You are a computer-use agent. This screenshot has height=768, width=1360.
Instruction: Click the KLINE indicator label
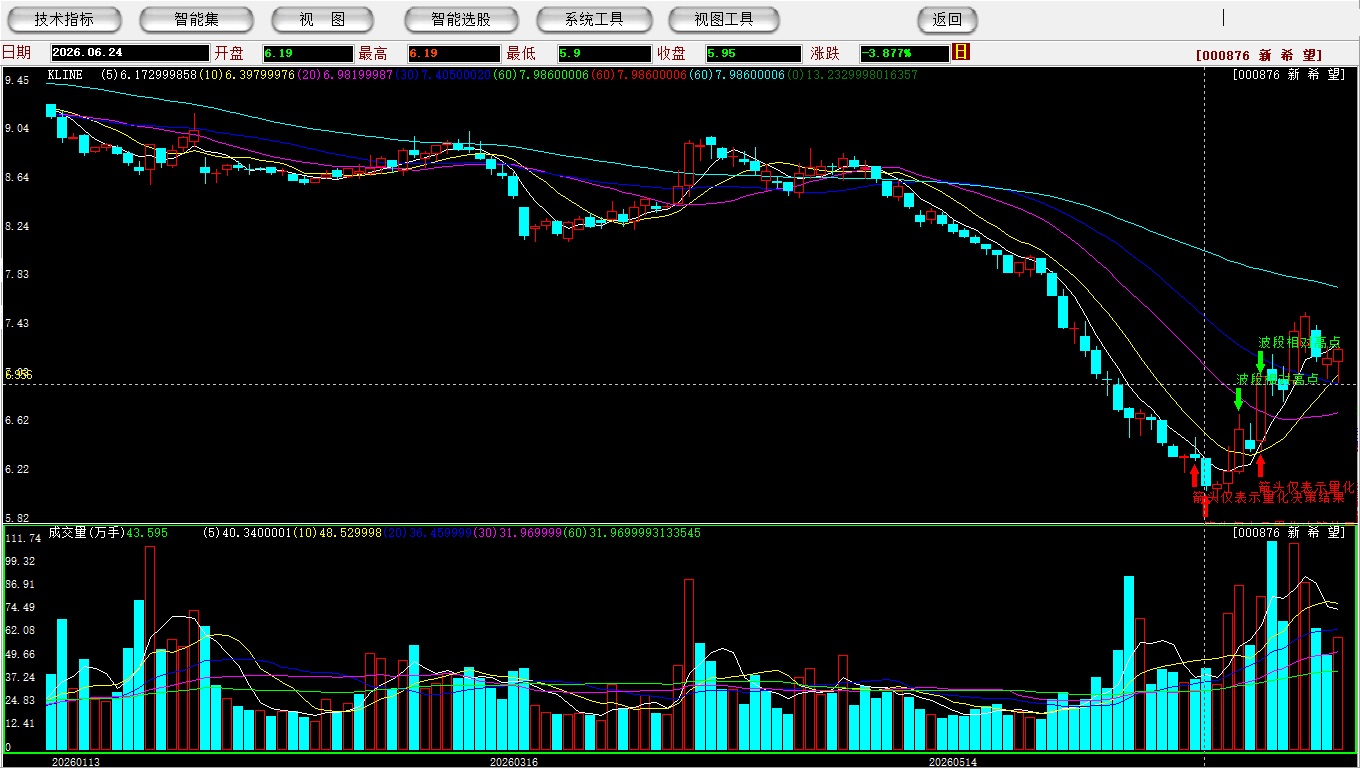pyautogui.click(x=65, y=75)
